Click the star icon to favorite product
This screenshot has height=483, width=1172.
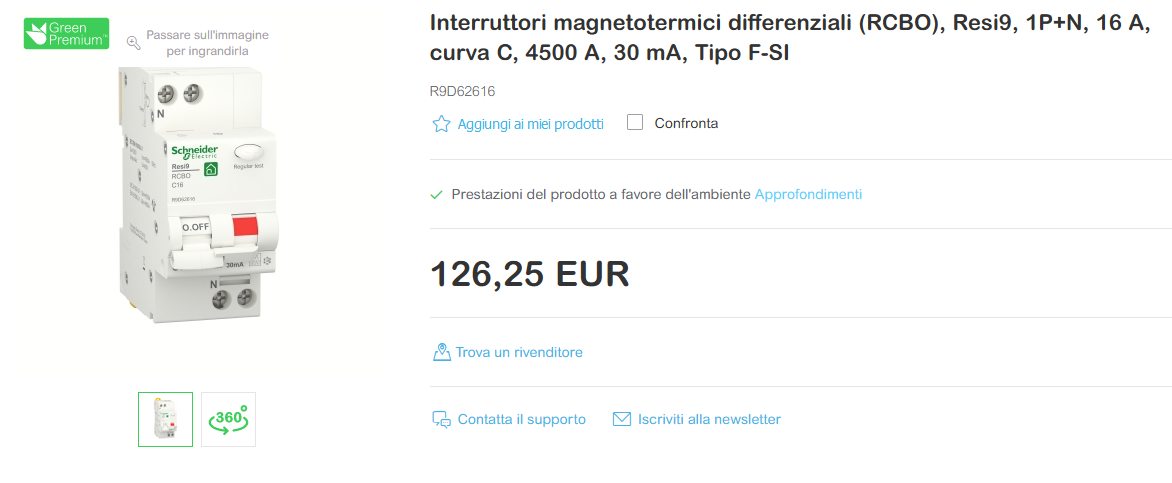pos(441,124)
